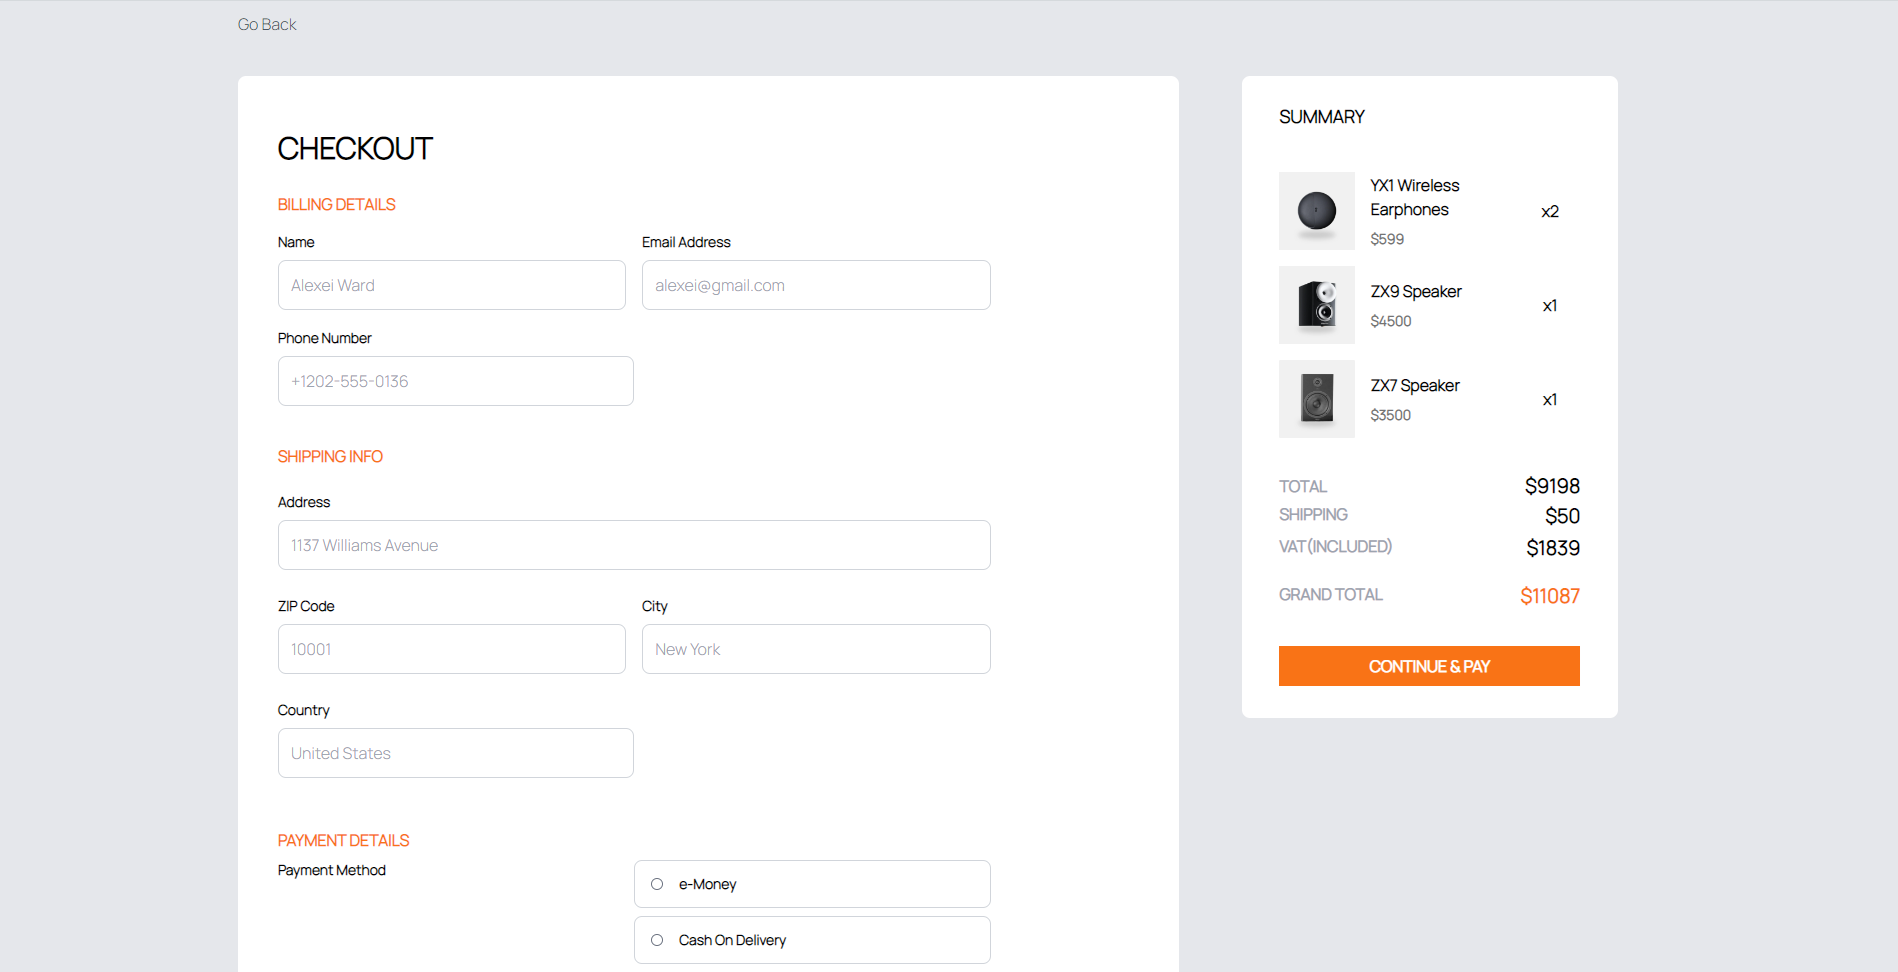This screenshot has height=972, width=1898.
Task: Click the Country input field
Action: 455,753
